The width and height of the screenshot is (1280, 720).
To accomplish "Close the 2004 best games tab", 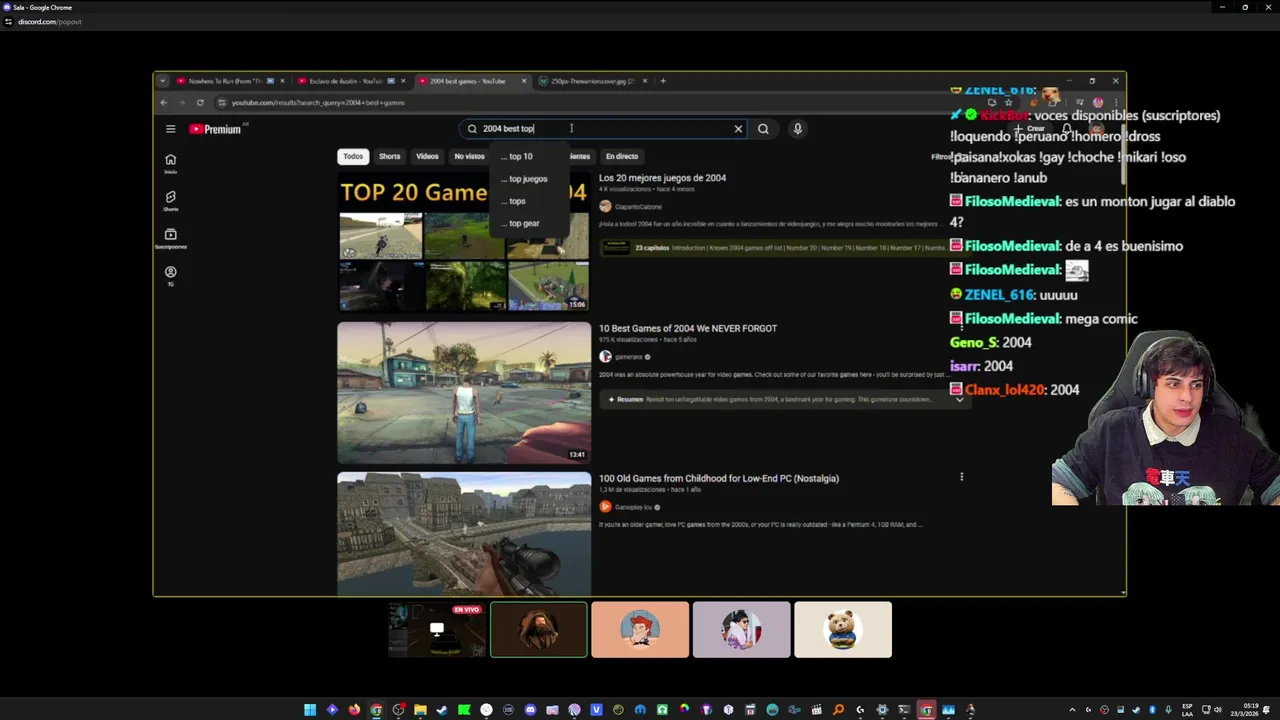I will (x=524, y=81).
